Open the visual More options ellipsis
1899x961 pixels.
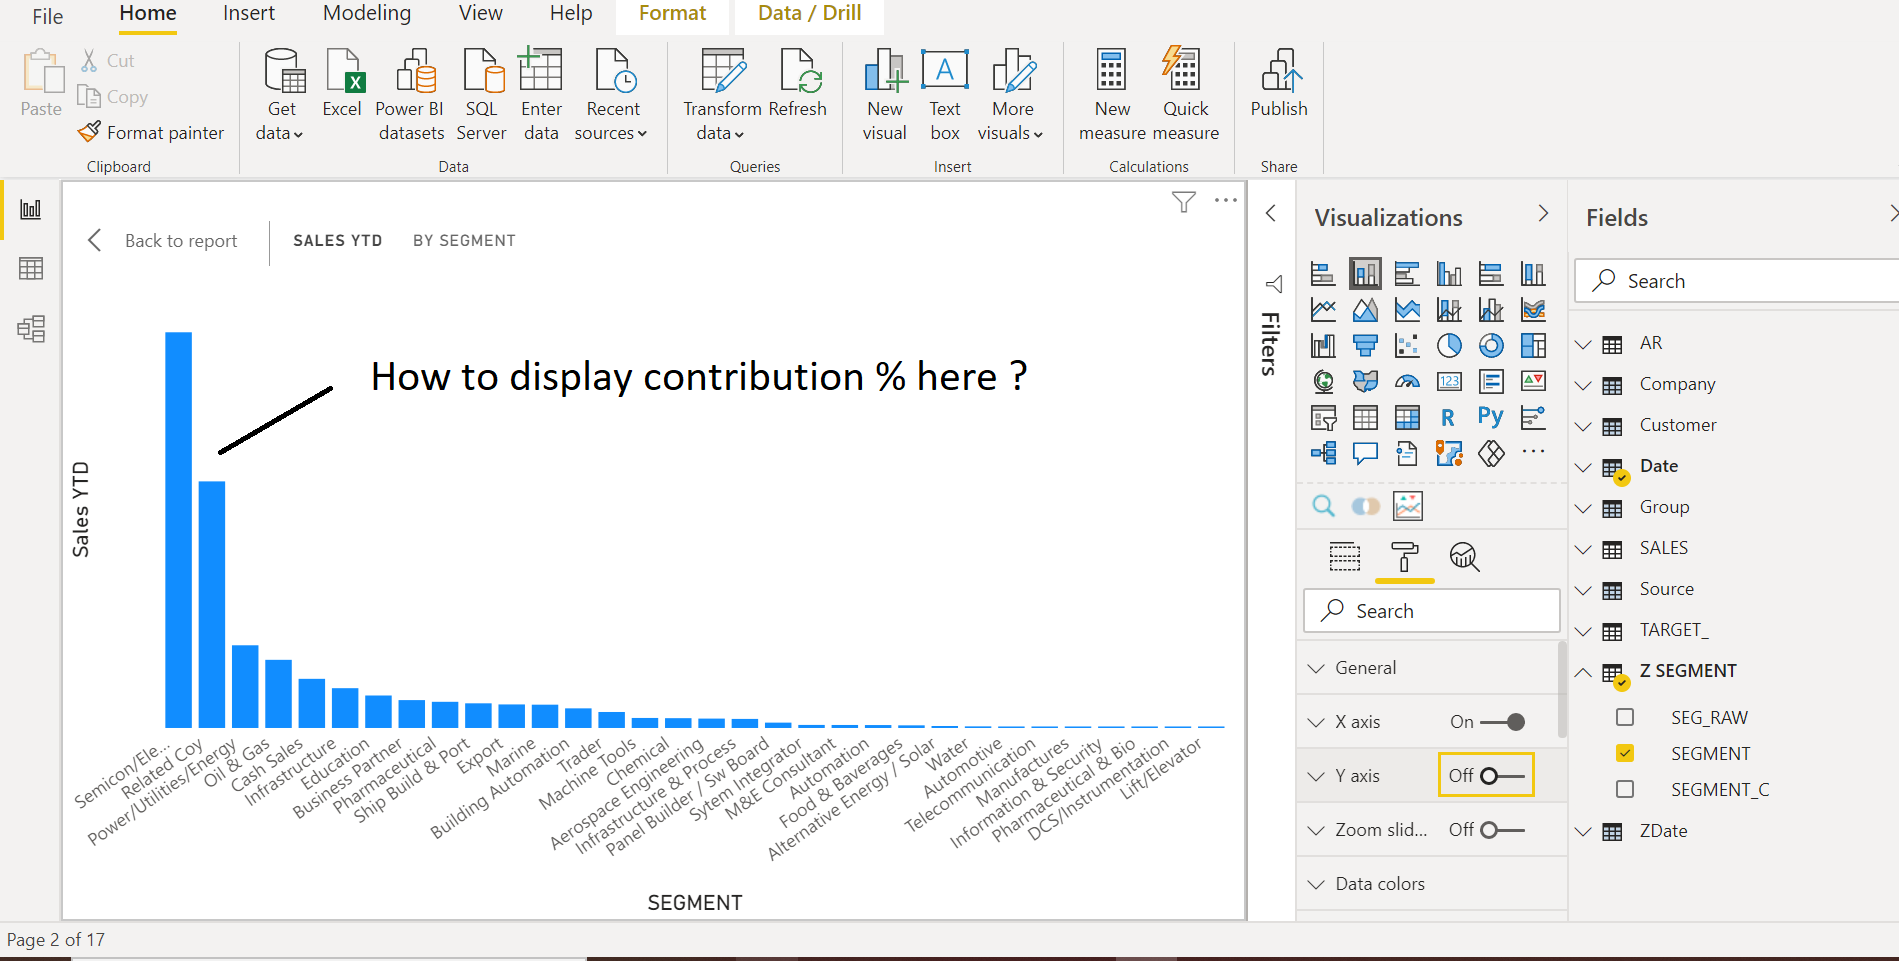pos(1226,201)
